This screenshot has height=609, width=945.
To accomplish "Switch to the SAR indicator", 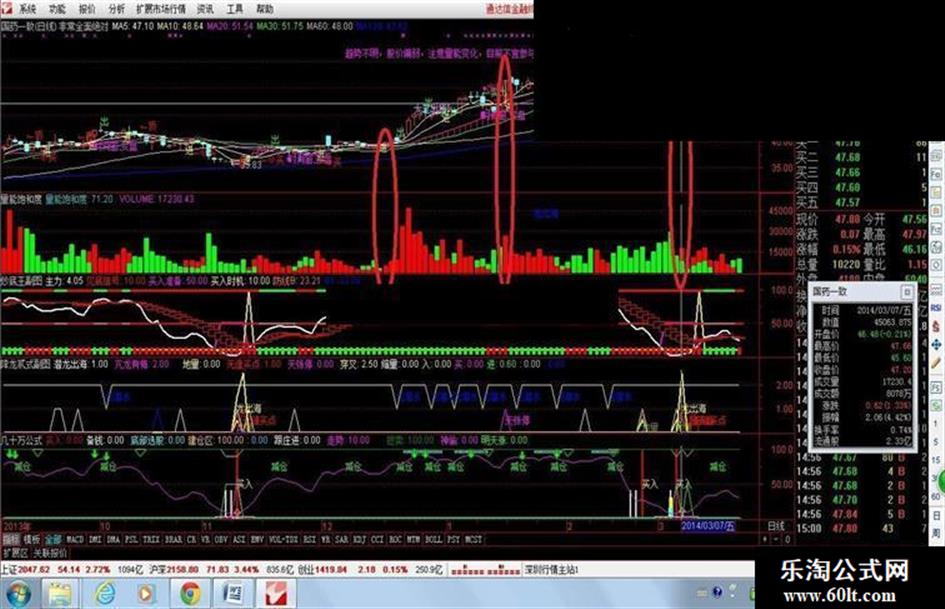I will 342,540.
